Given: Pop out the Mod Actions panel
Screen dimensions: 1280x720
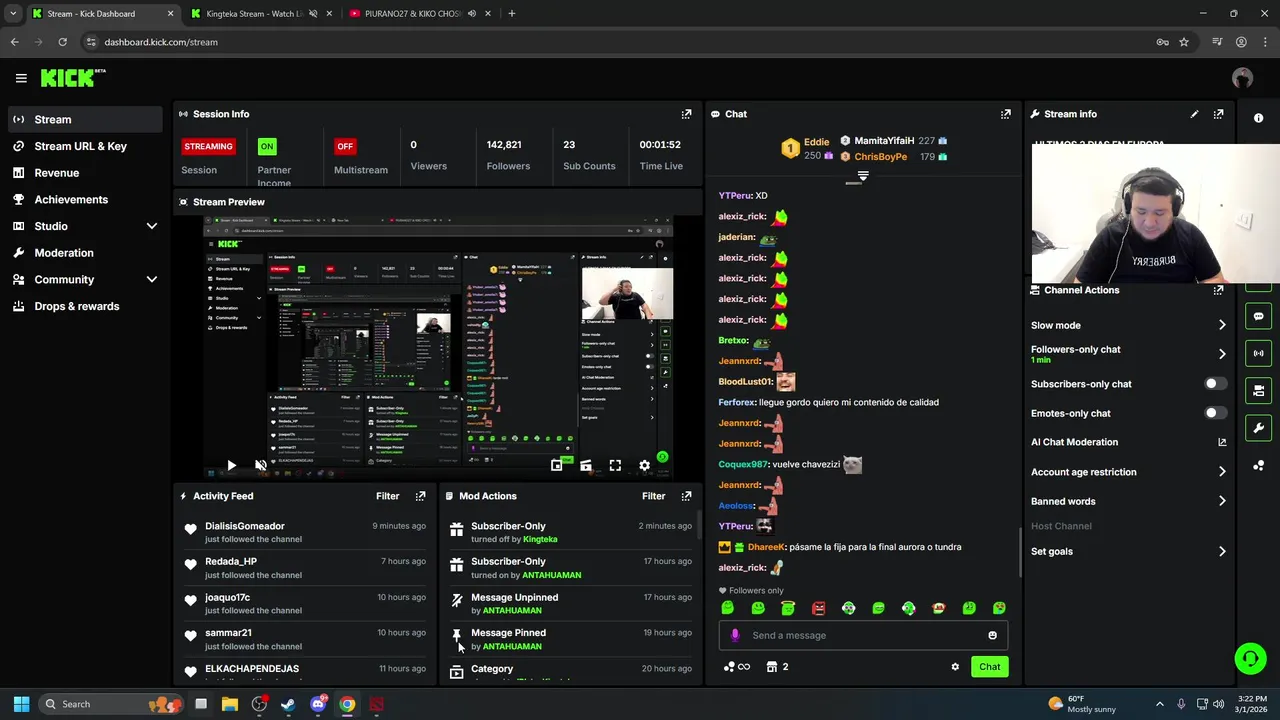Looking at the screenshot, I should pos(686,496).
